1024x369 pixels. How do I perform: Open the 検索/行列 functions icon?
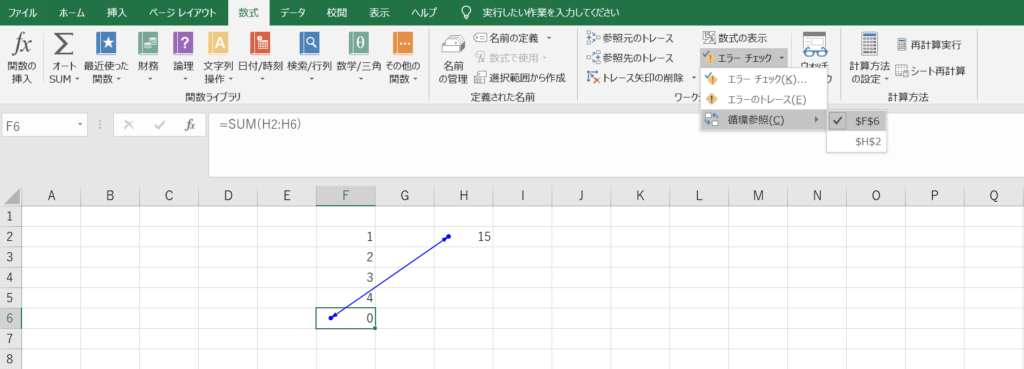(x=310, y=44)
